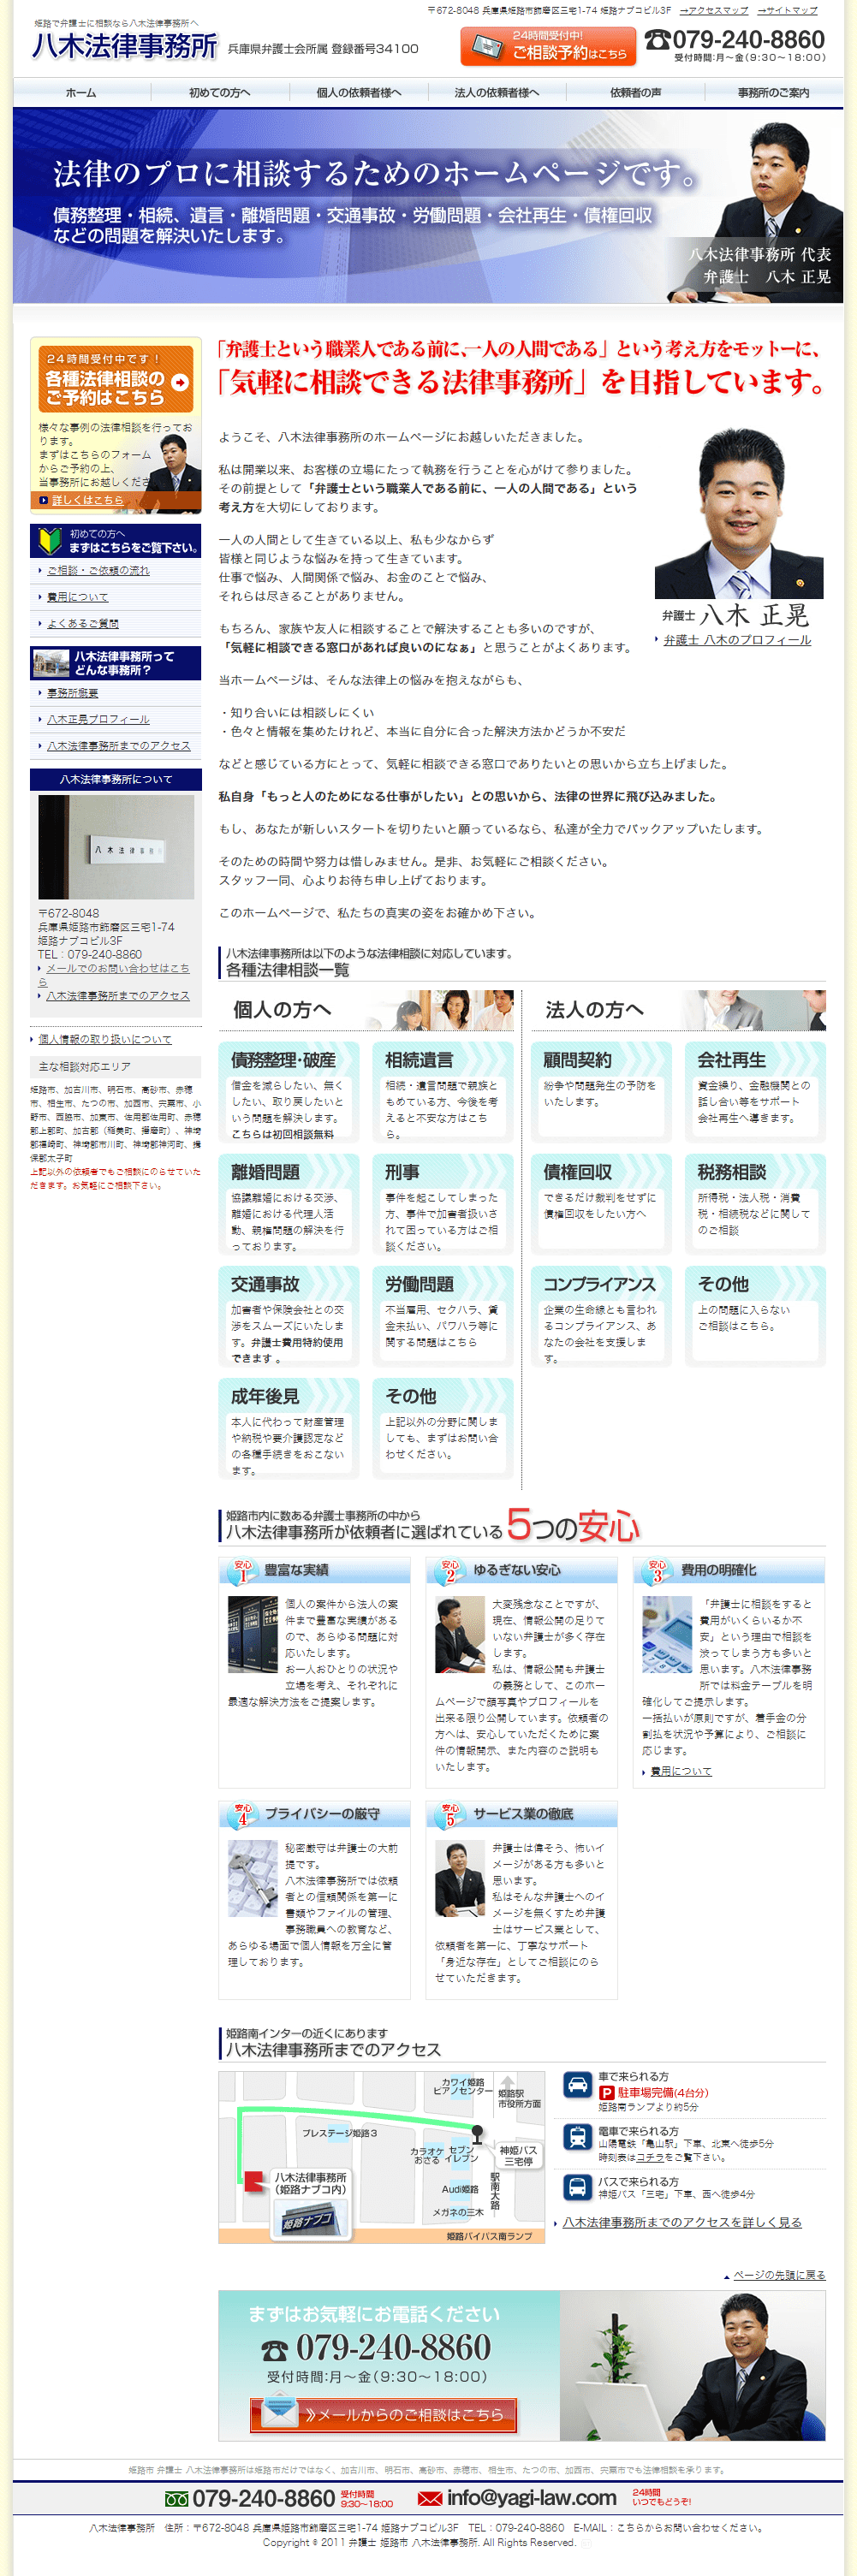Open 費用について sidebar link

click(77, 597)
